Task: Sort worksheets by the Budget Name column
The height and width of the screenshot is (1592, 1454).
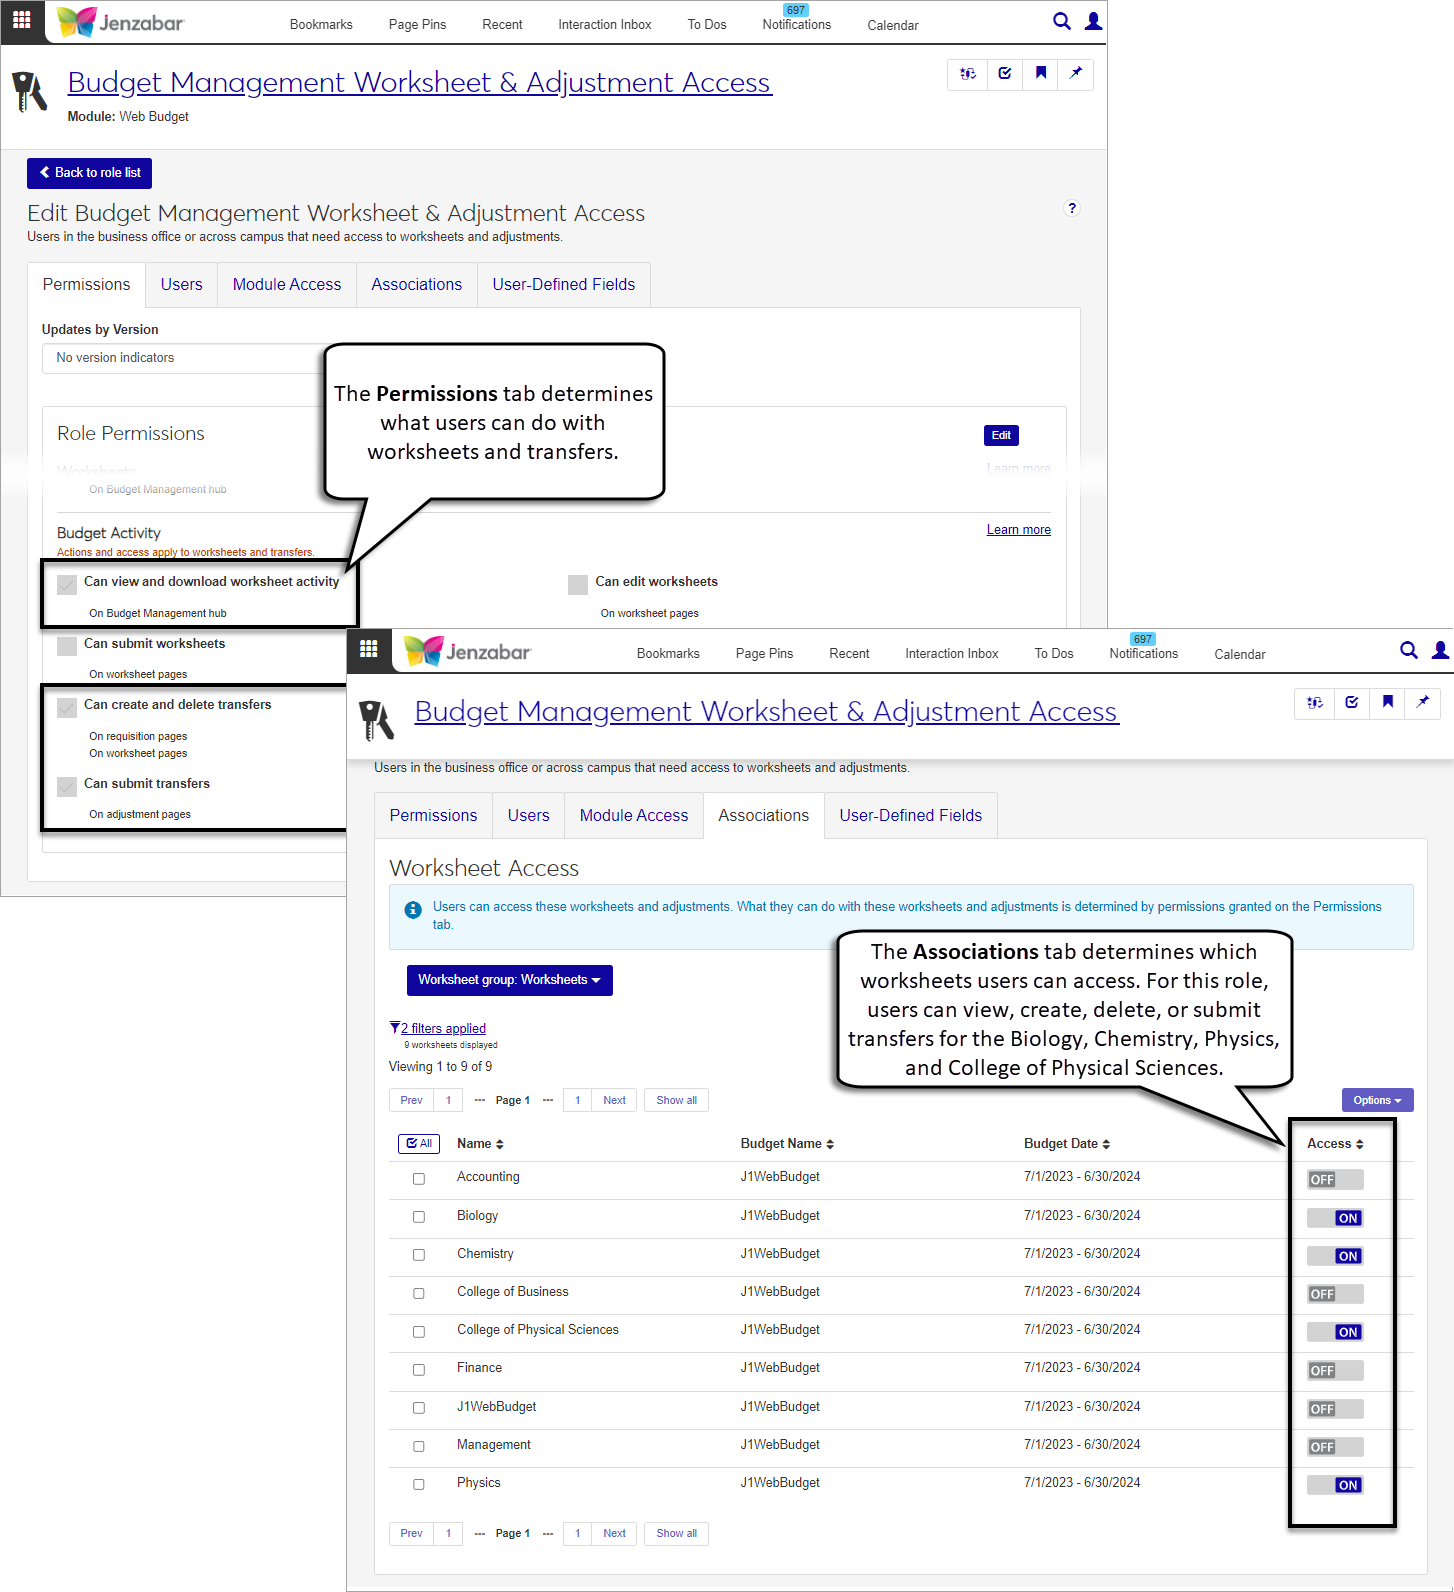Action: 787,1144
